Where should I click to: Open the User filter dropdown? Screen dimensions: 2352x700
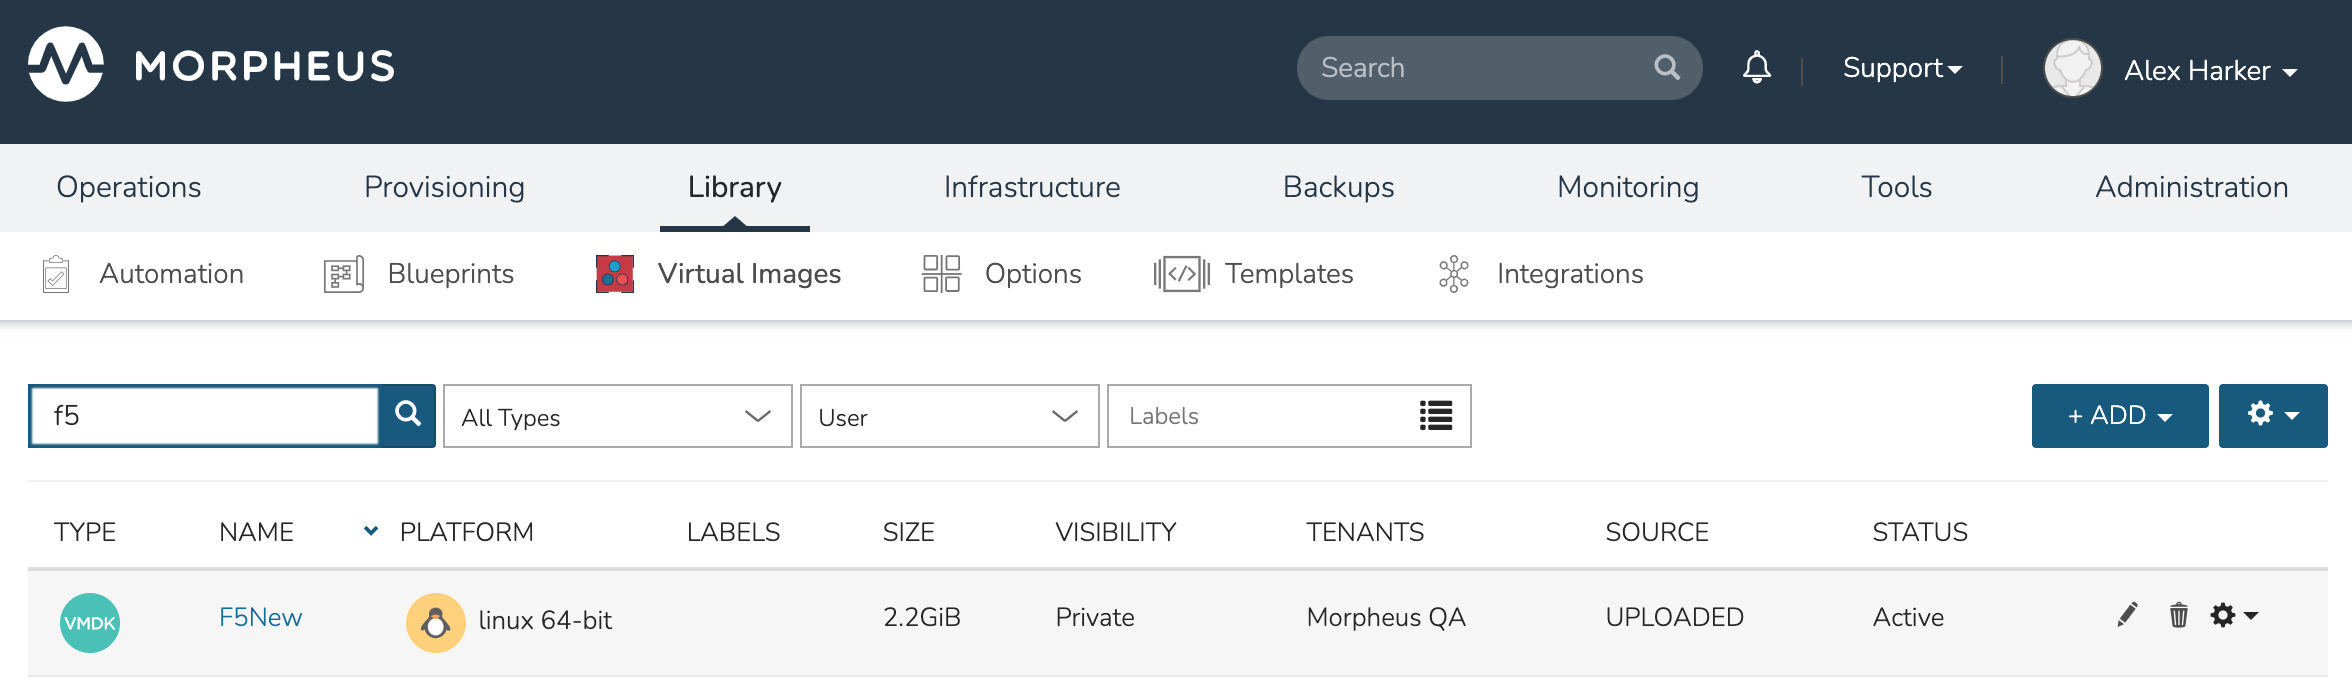pos(948,416)
